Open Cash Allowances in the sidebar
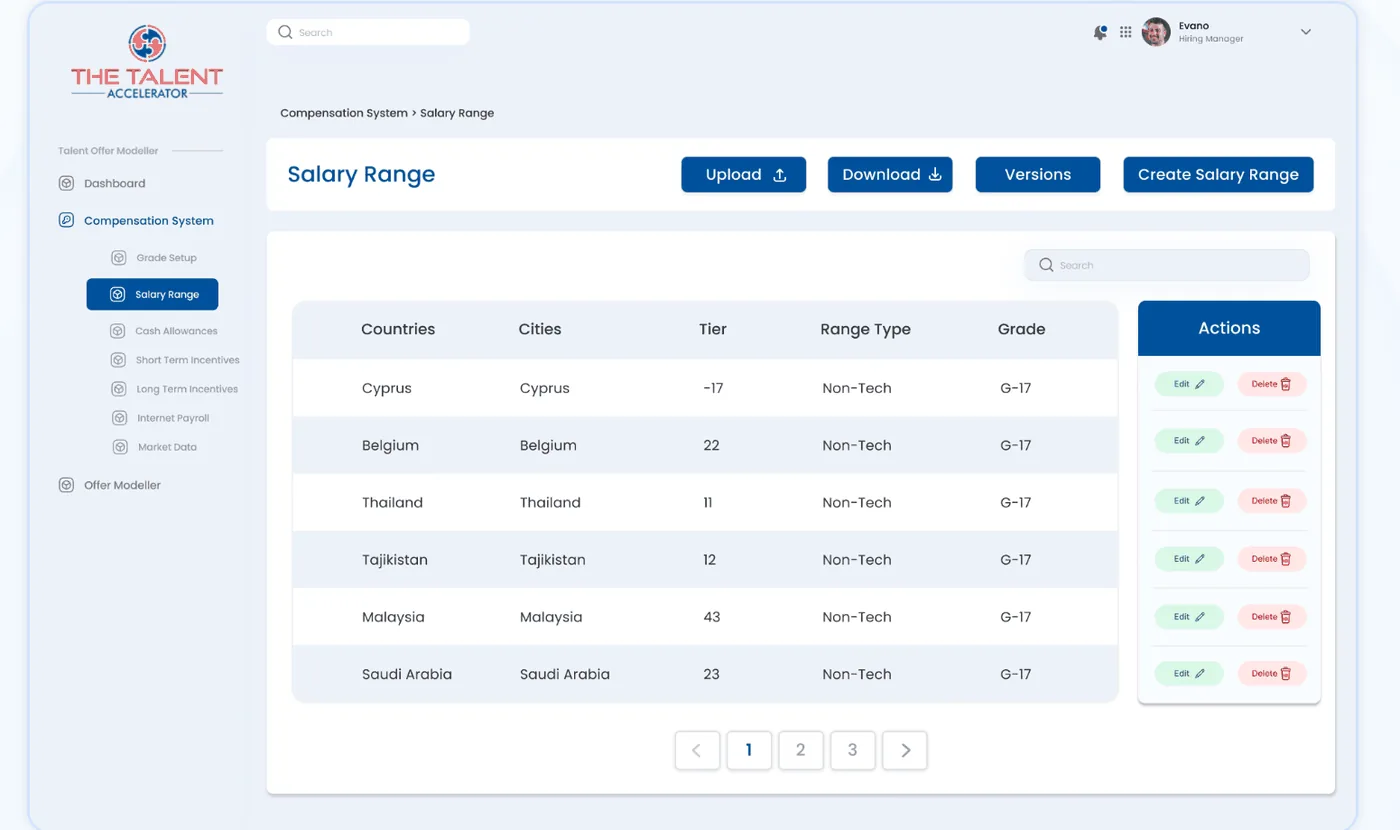1400x830 pixels. click(164, 331)
